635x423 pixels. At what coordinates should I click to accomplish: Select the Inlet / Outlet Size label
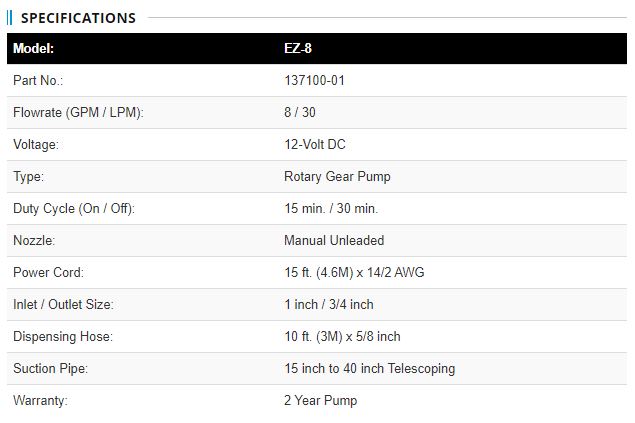pos(63,304)
